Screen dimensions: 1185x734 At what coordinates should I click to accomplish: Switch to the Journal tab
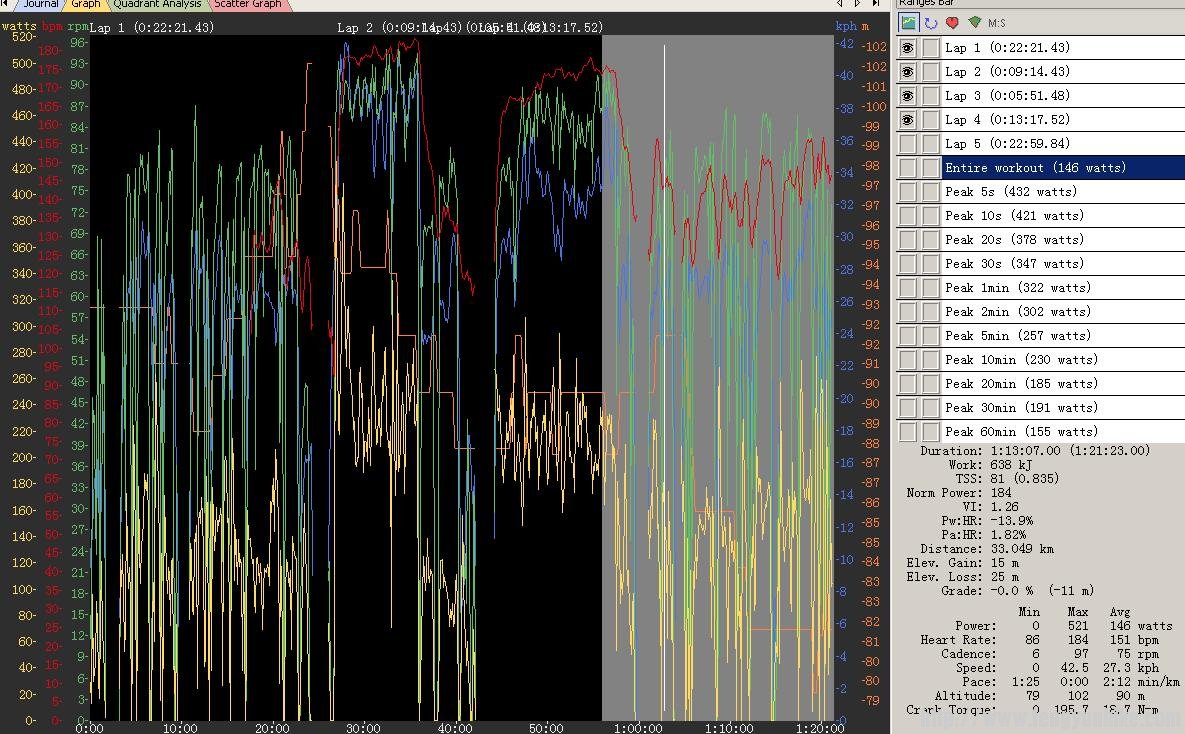click(x=40, y=4)
